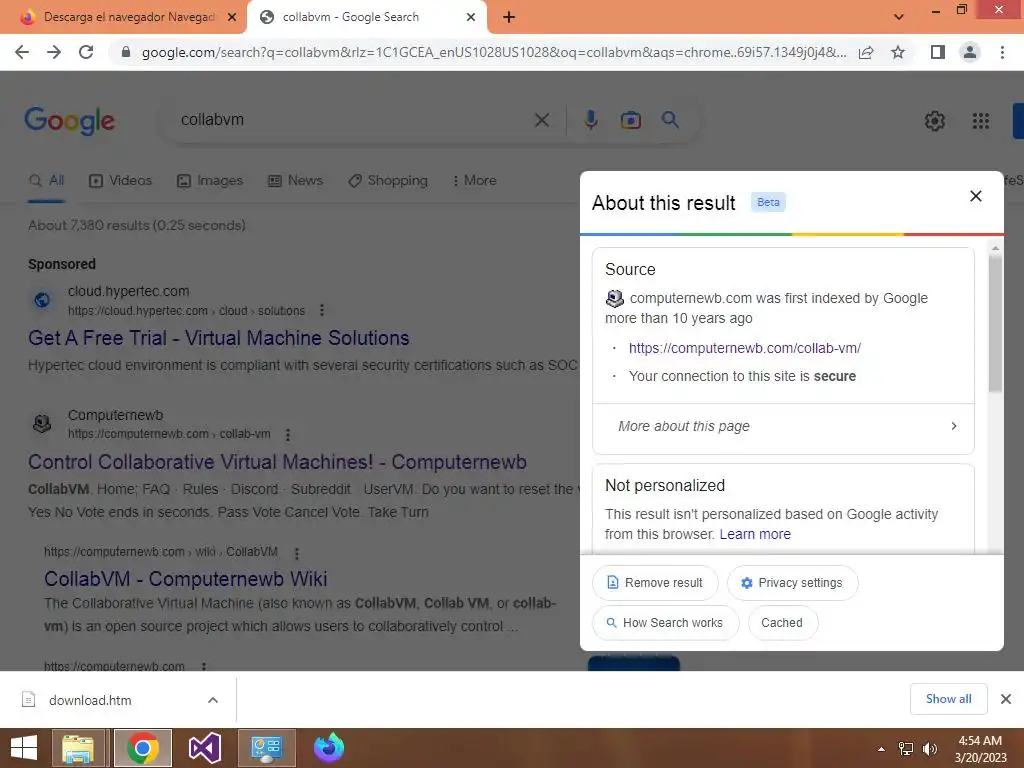Image resolution: width=1024 pixels, height=768 pixels.
Task: Clear the Google search box
Action: (x=541, y=120)
